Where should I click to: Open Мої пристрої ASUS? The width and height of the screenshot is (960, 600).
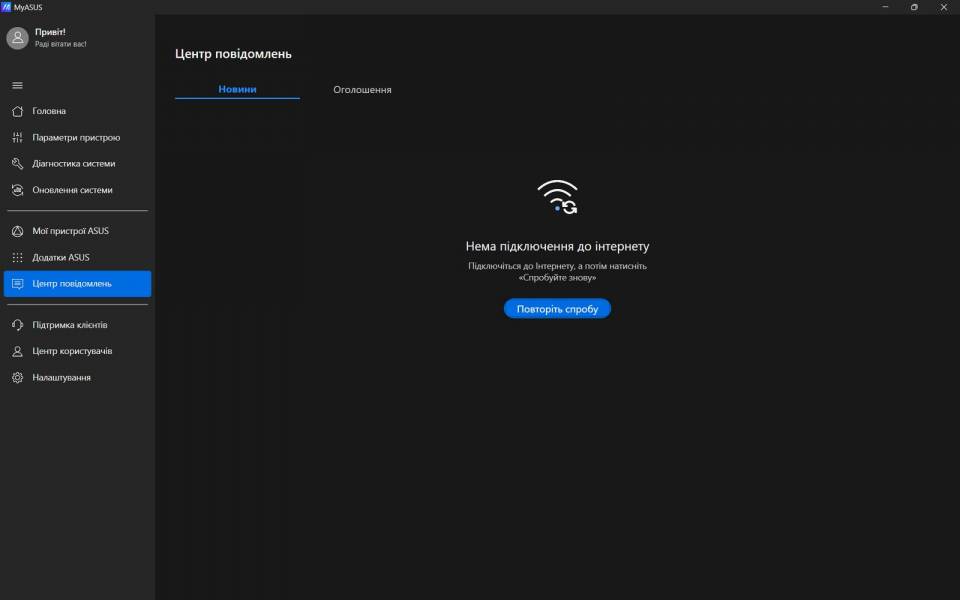click(x=77, y=231)
